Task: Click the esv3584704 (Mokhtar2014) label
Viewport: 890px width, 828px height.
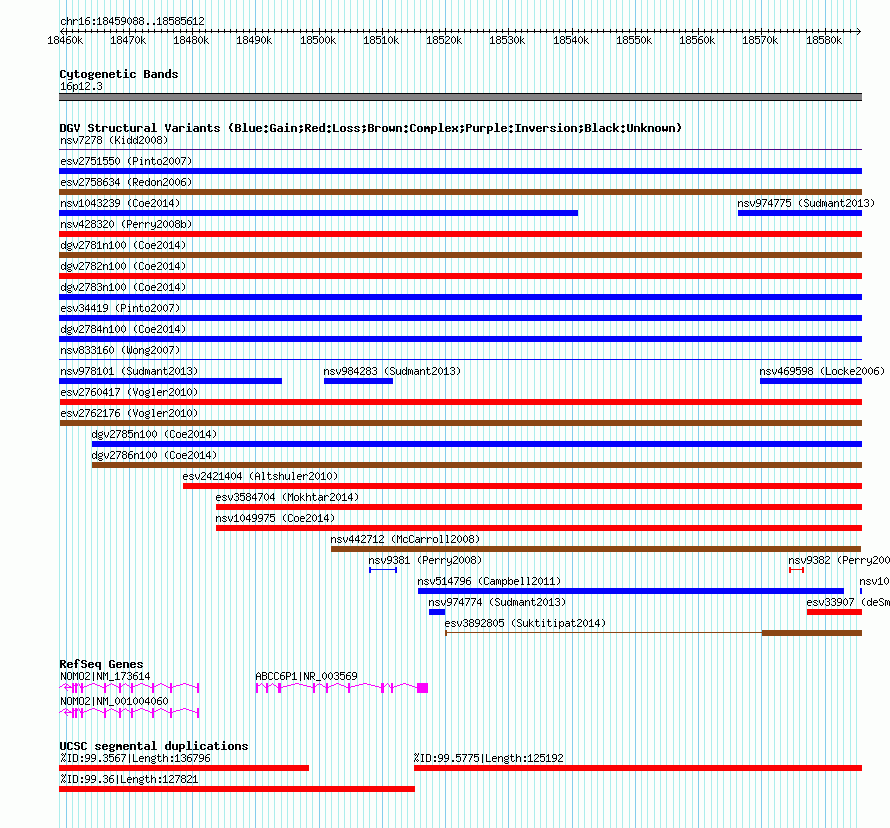Action: tap(287, 497)
